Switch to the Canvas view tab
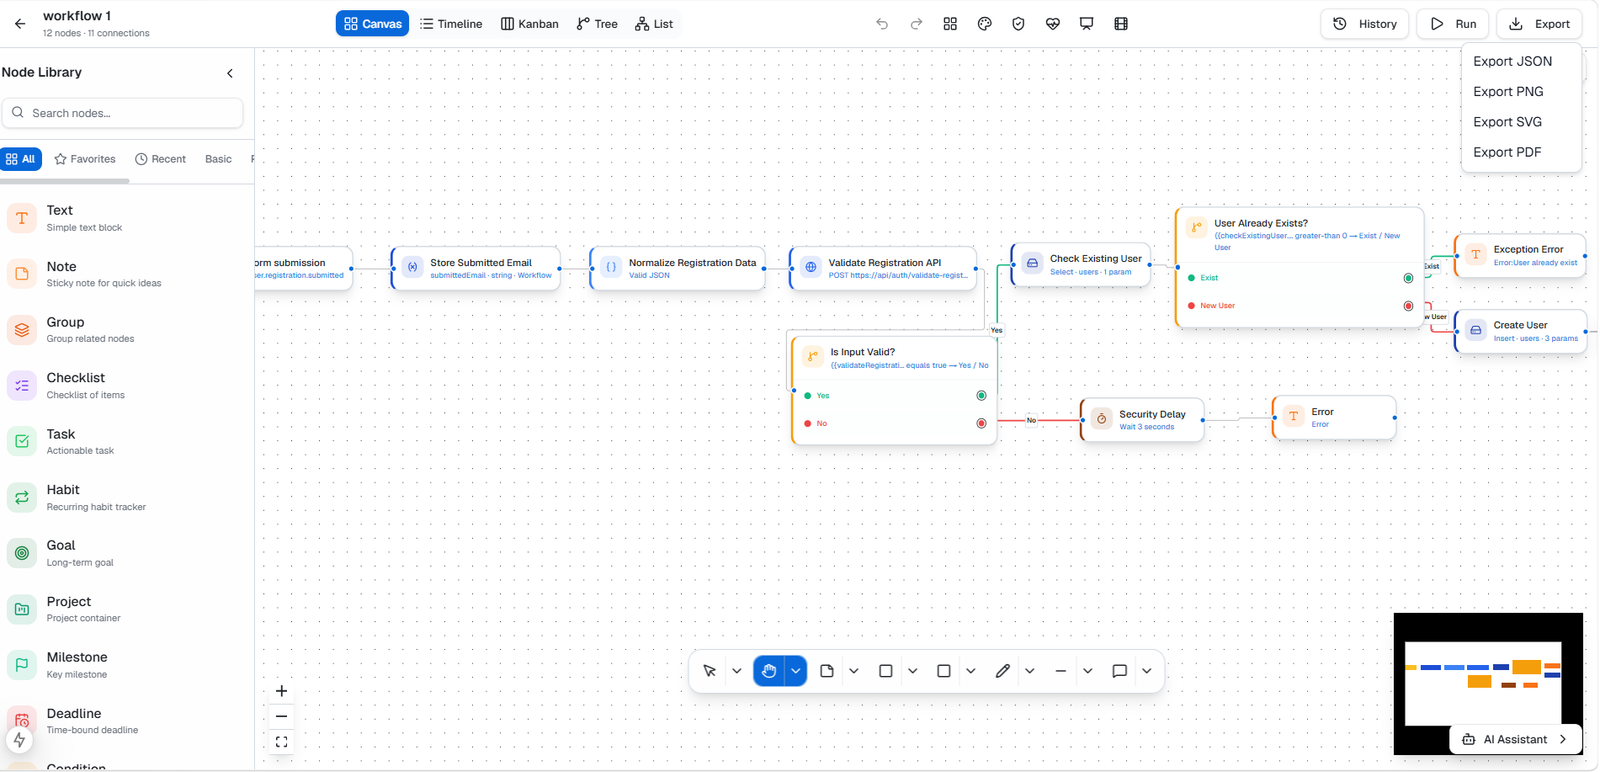The width and height of the screenshot is (1600, 772). (x=372, y=24)
